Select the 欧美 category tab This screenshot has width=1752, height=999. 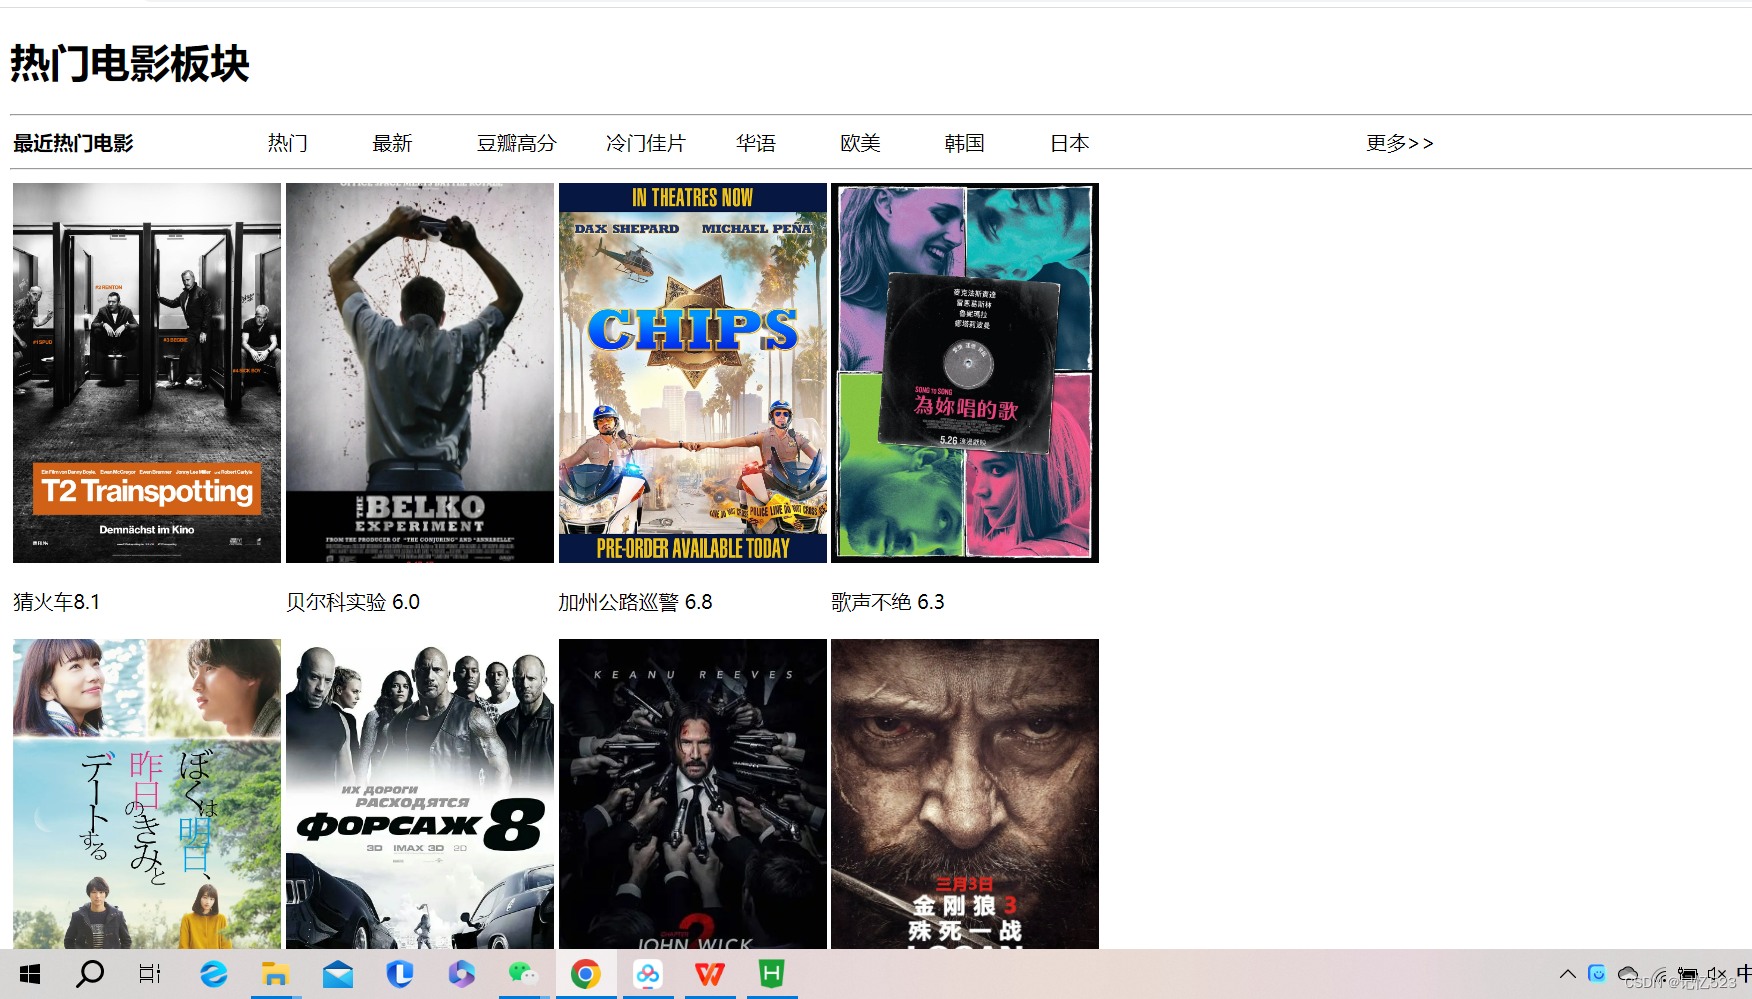tap(860, 143)
